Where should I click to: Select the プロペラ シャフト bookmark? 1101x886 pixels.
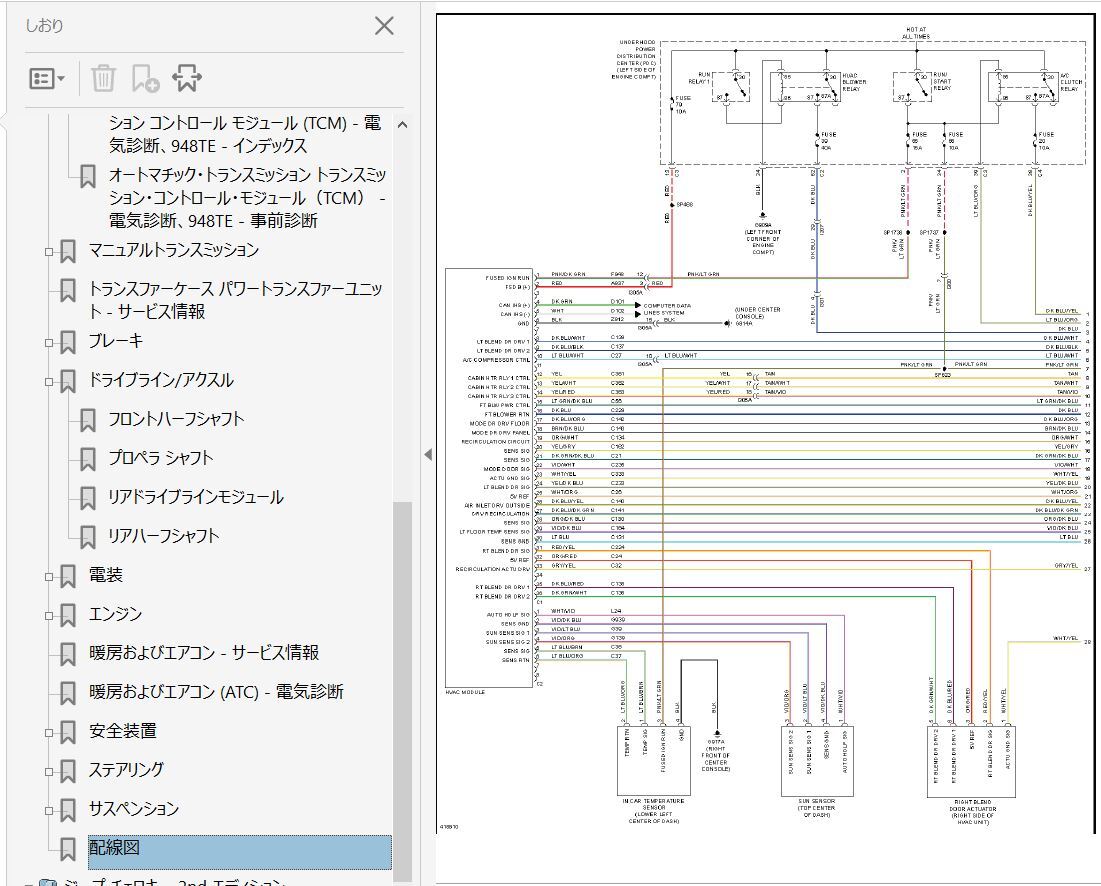pos(161,458)
